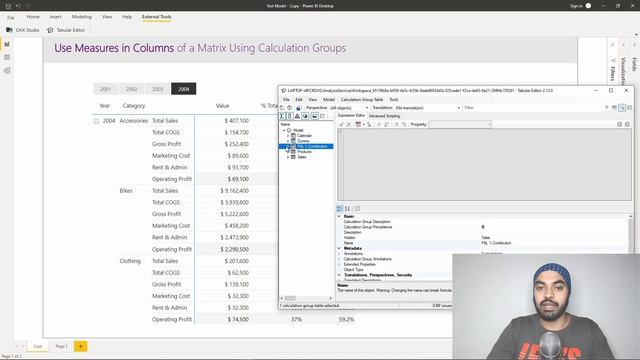Image resolution: width=640 pixels, height=360 pixels.
Task: Open Power BI Home ribbon tab
Action: click(33, 17)
